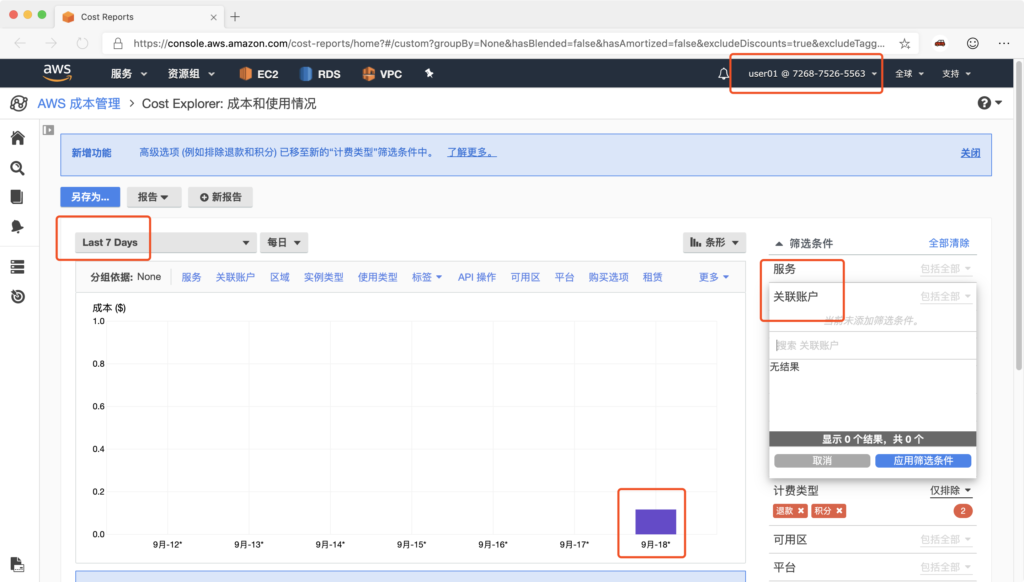The height and width of the screenshot is (582, 1024).
Task: Open the 服务 menu in navbar
Action: tap(129, 74)
